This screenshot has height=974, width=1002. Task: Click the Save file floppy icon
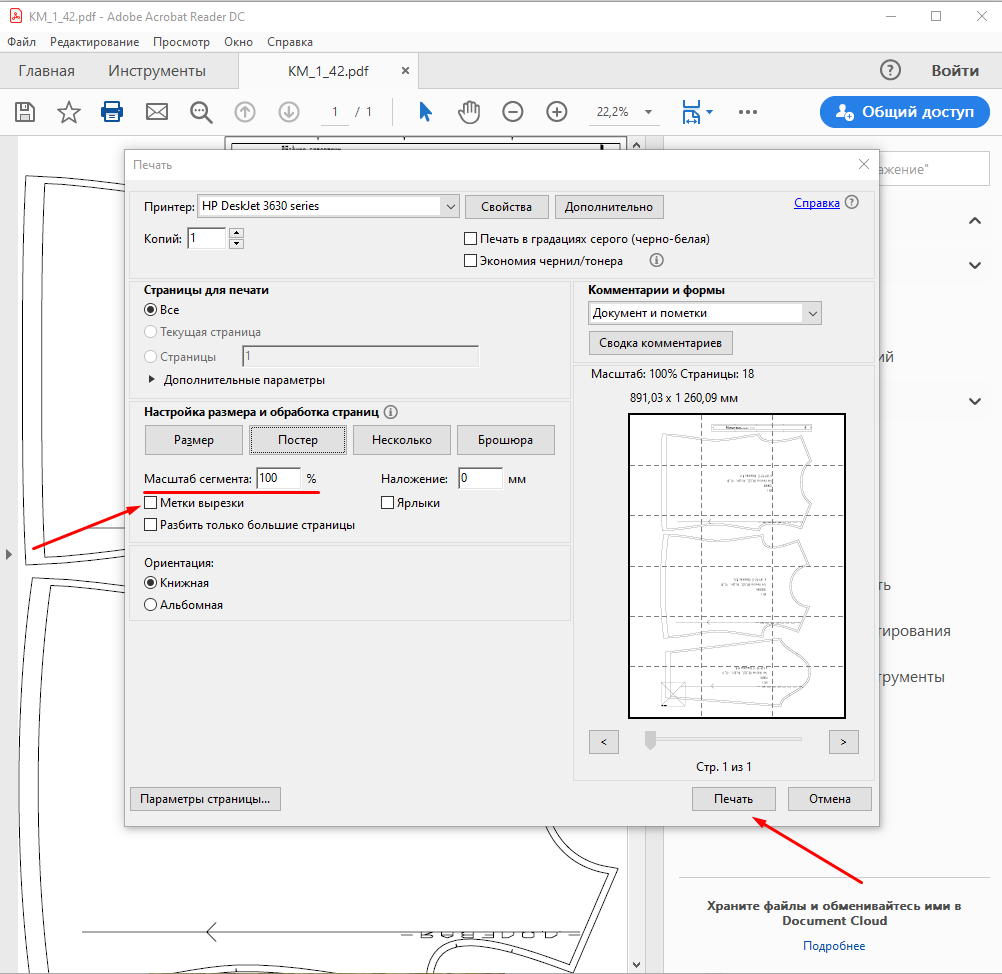(x=25, y=112)
